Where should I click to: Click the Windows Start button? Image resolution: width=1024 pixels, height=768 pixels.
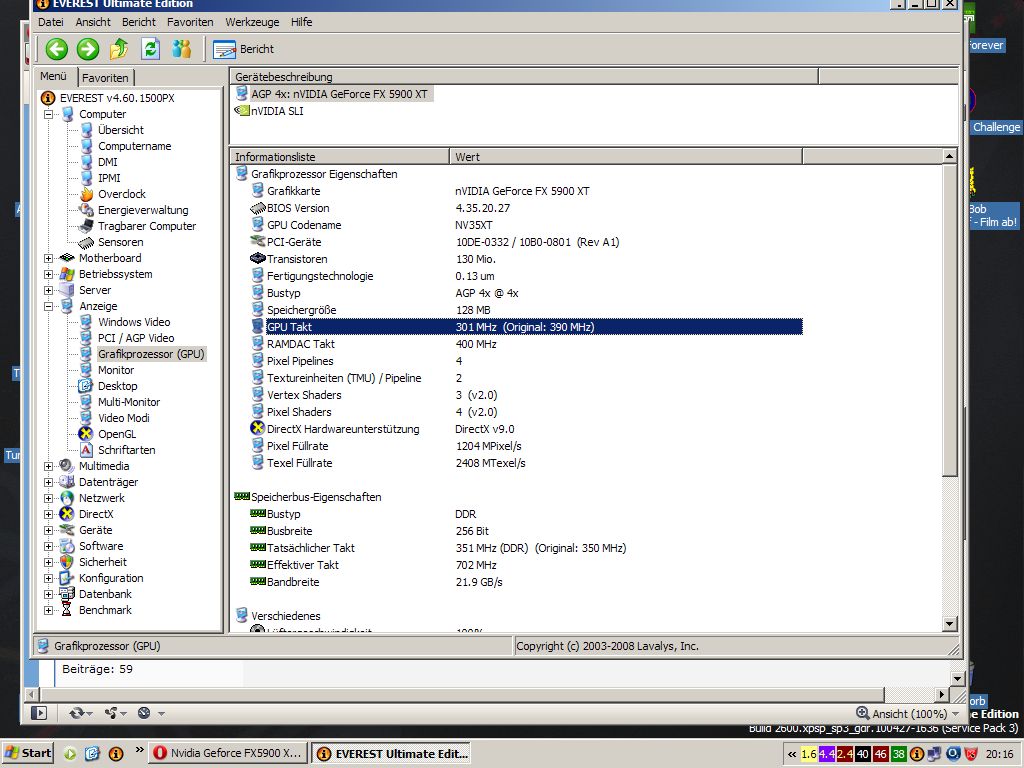(x=28, y=753)
